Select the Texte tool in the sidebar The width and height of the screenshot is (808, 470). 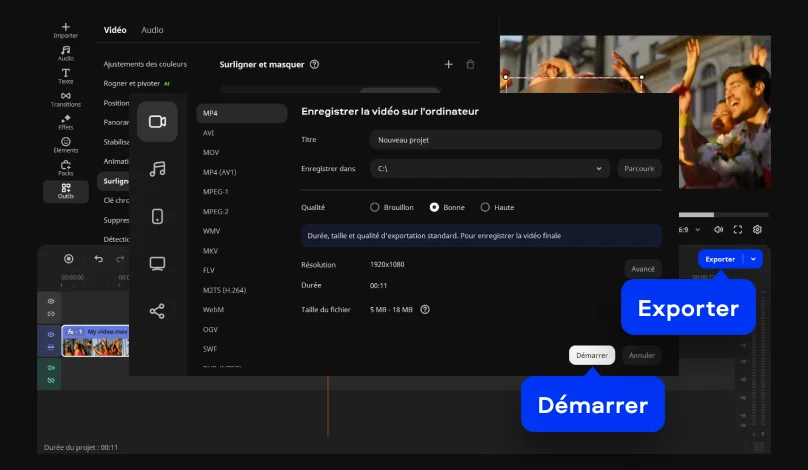tap(65, 76)
